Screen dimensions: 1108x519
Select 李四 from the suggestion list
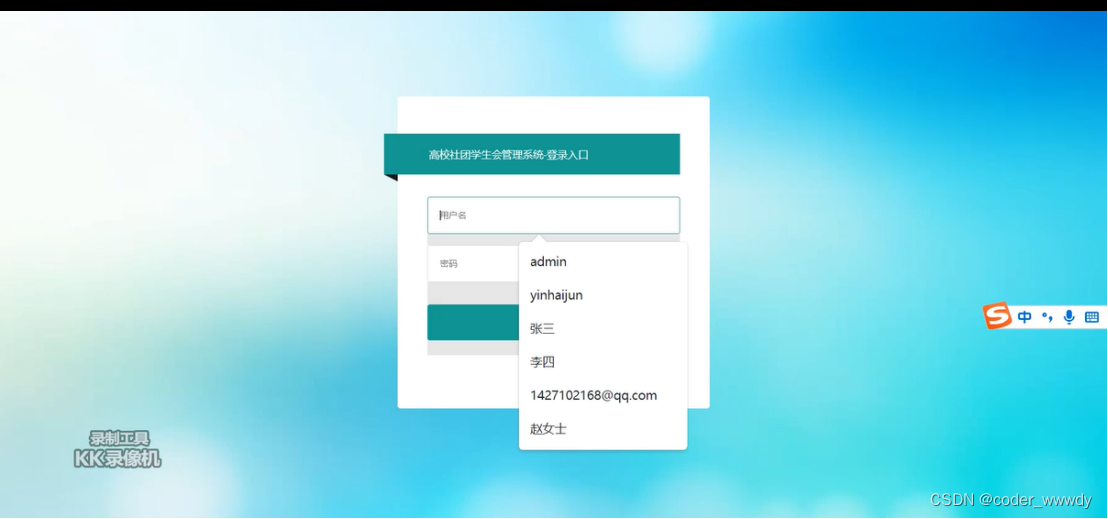click(x=603, y=362)
